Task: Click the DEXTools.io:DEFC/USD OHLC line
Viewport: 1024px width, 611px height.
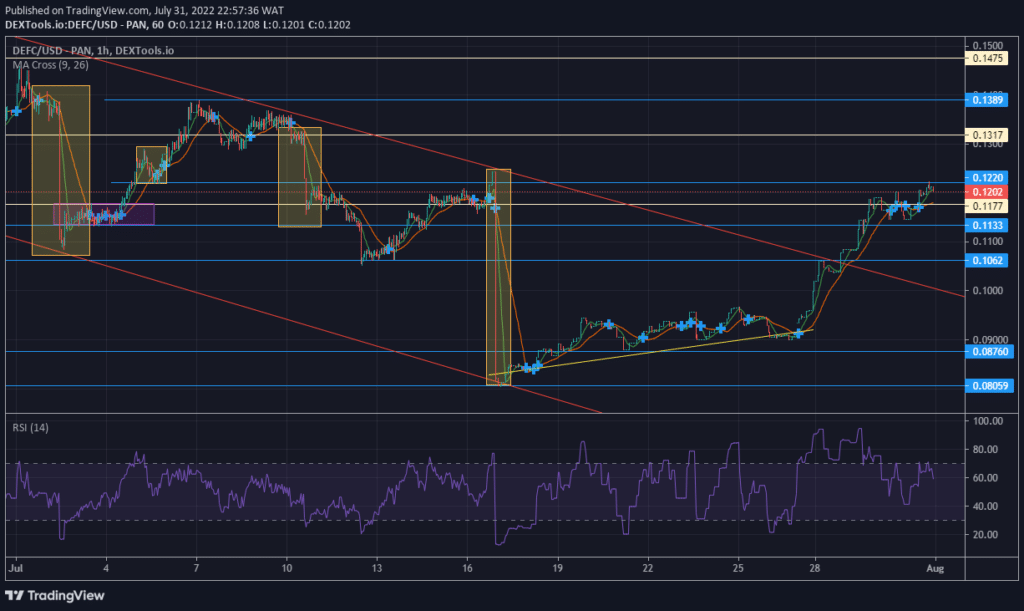Action: coord(178,25)
